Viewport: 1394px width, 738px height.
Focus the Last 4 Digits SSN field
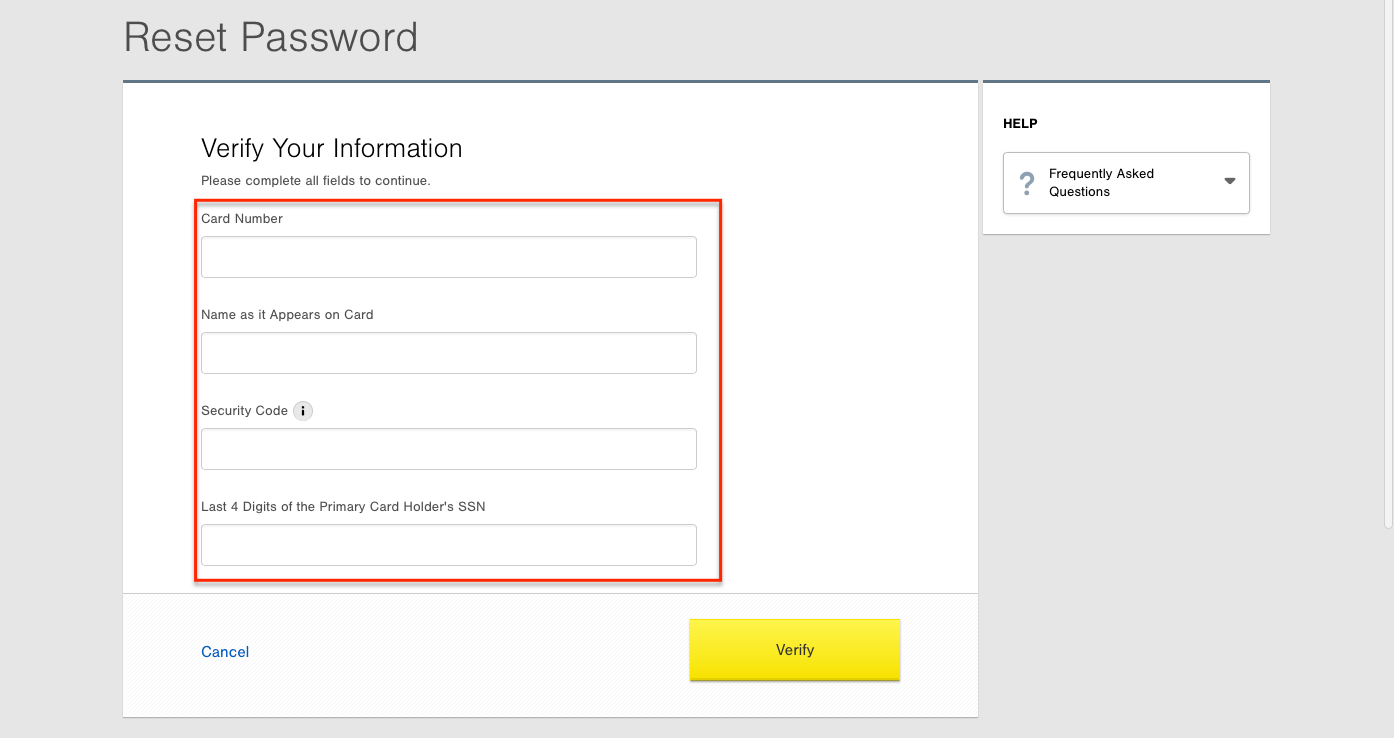click(x=448, y=545)
